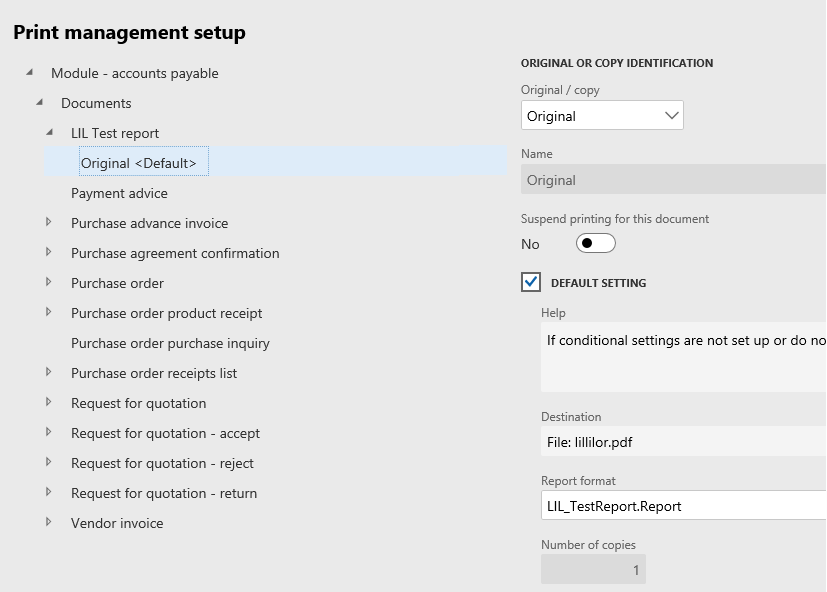
Task: Toggle Suspend printing for this document
Action: click(595, 243)
